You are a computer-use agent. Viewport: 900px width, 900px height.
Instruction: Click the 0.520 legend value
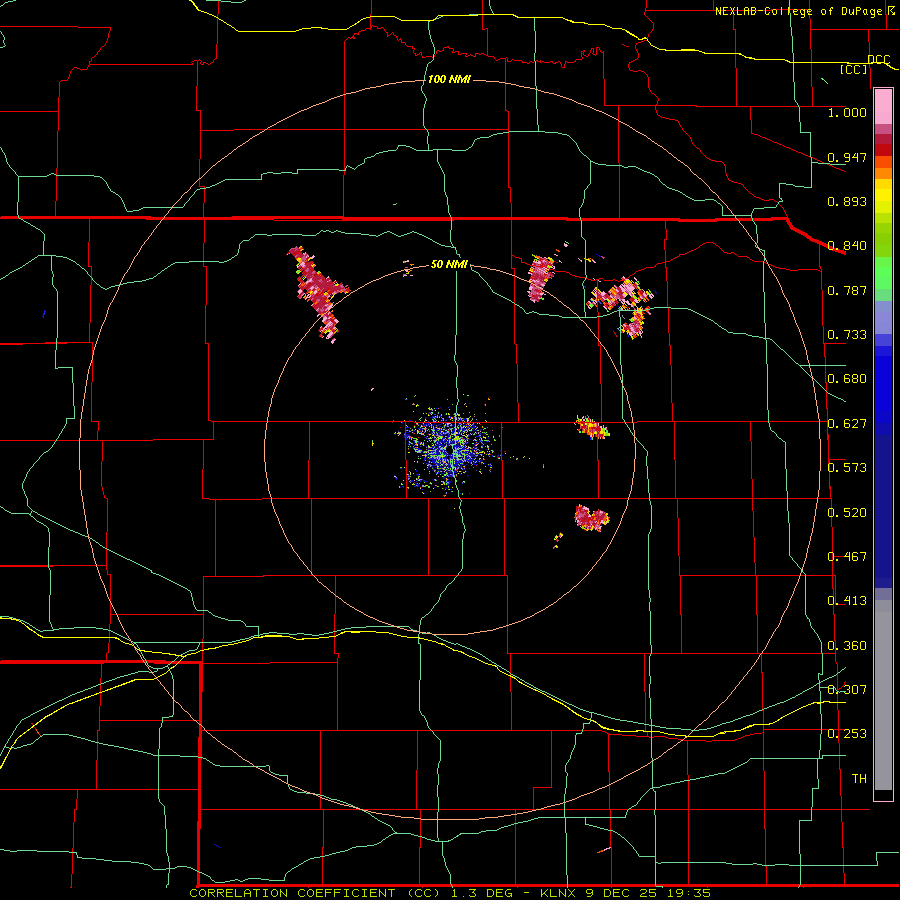click(847, 513)
